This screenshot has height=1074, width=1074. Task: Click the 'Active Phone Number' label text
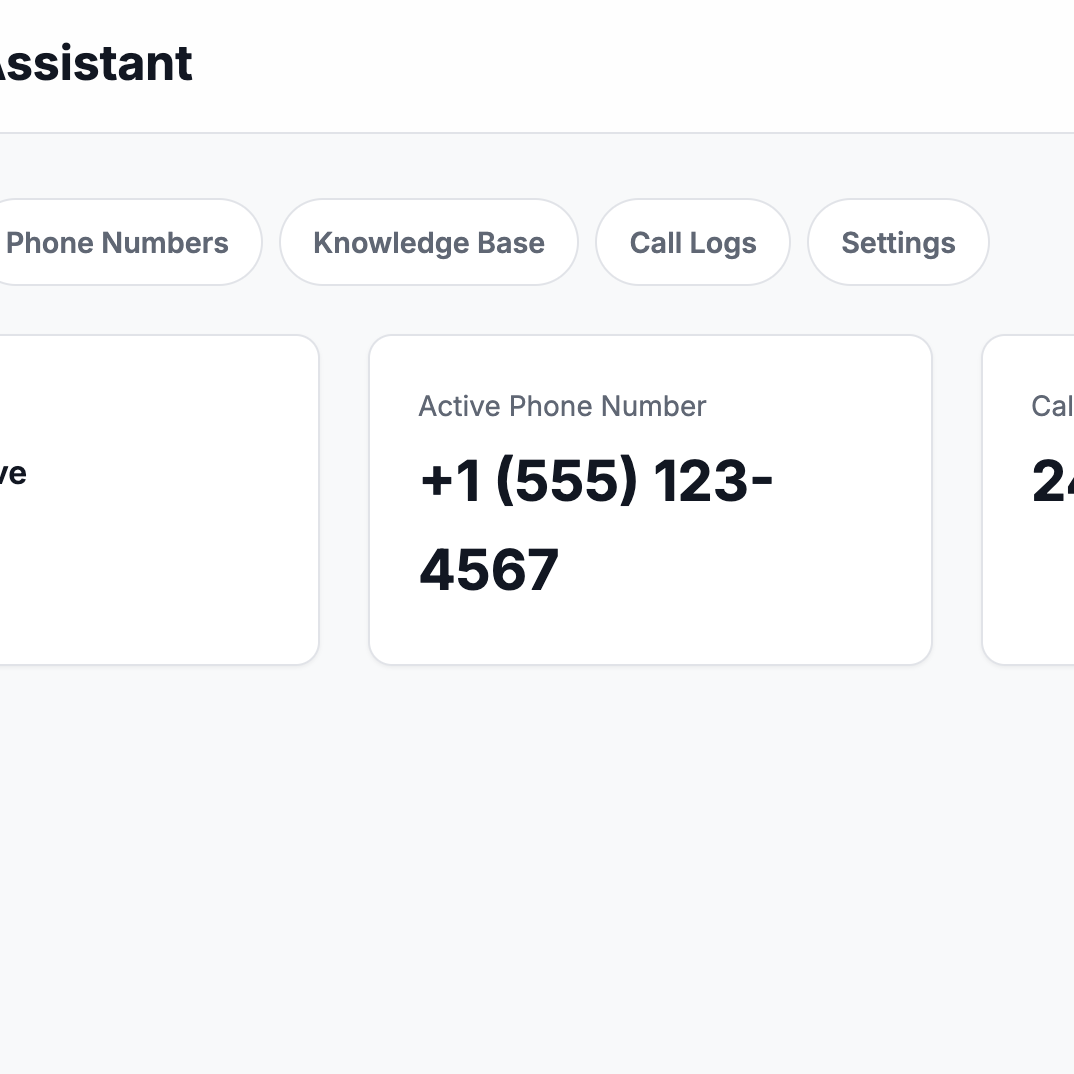pyautogui.click(x=562, y=406)
